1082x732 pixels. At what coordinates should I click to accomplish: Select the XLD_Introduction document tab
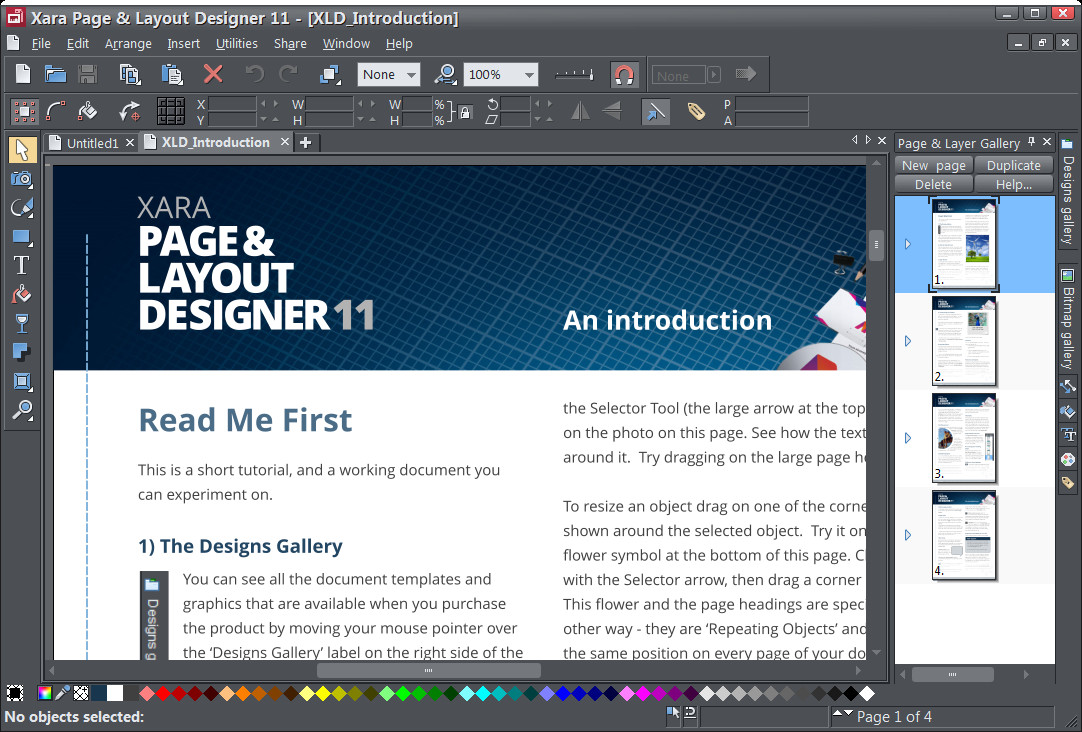[215, 142]
